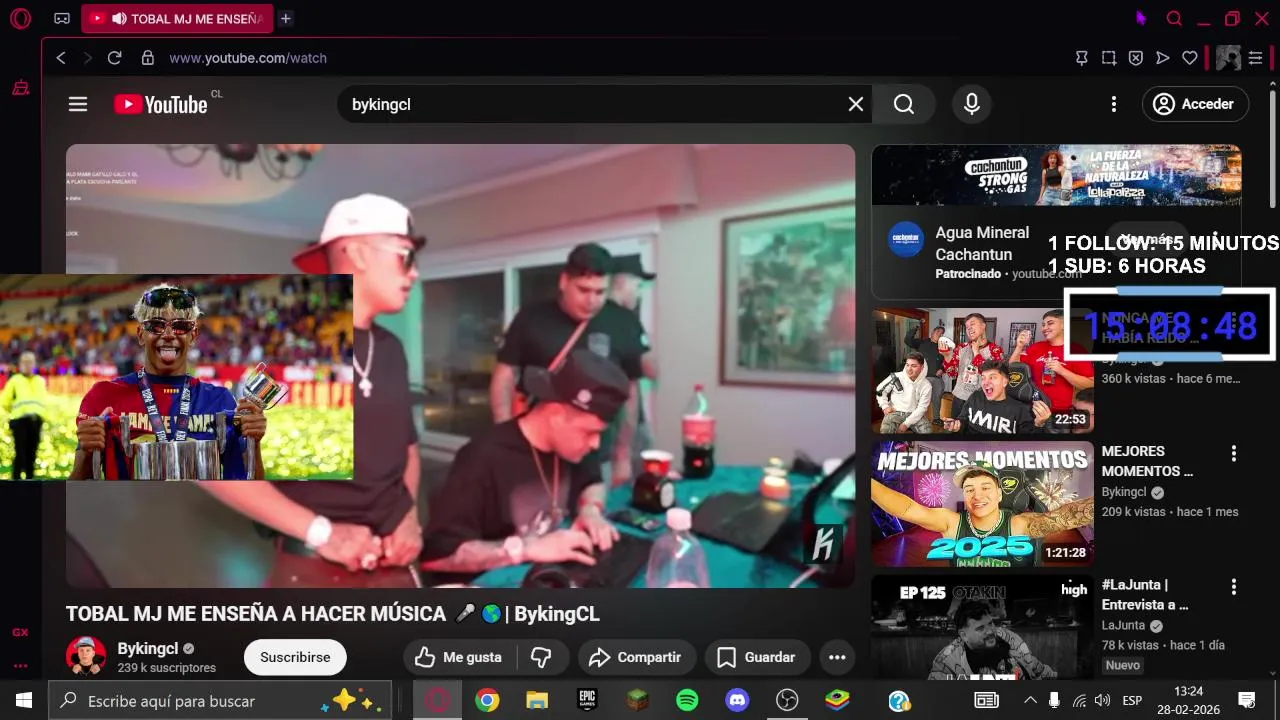
Task: Subscribe with the Suscribirse button
Action: pos(295,657)
